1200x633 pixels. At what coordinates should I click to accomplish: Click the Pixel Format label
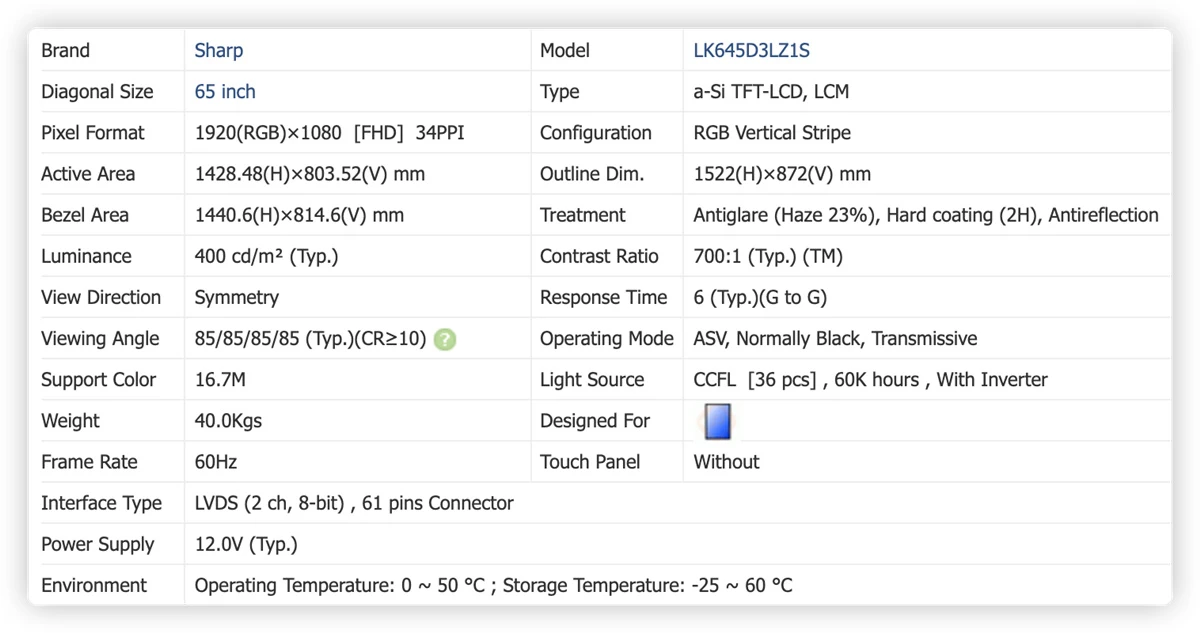click(92, 133)
